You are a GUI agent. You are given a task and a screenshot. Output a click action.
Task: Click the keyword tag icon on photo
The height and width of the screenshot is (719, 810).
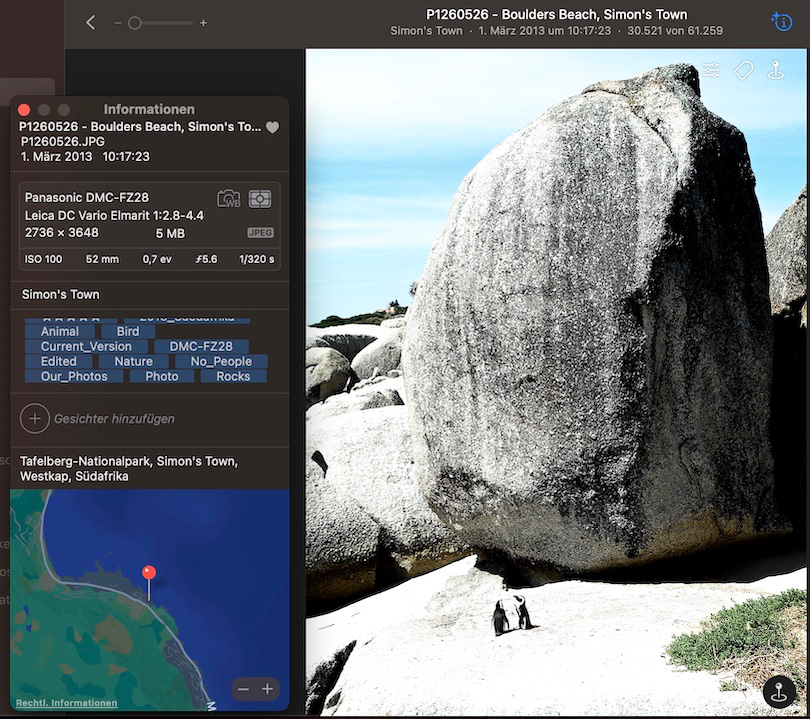[743, 70]
